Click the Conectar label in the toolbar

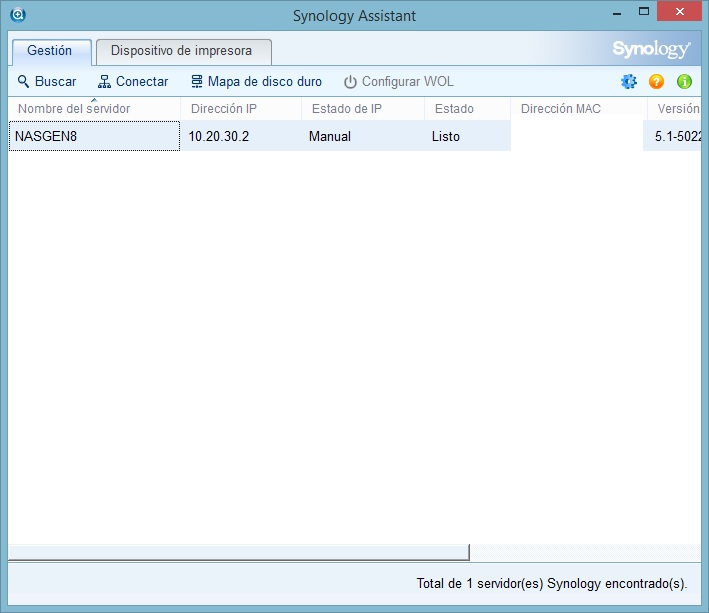coord(142,81)
